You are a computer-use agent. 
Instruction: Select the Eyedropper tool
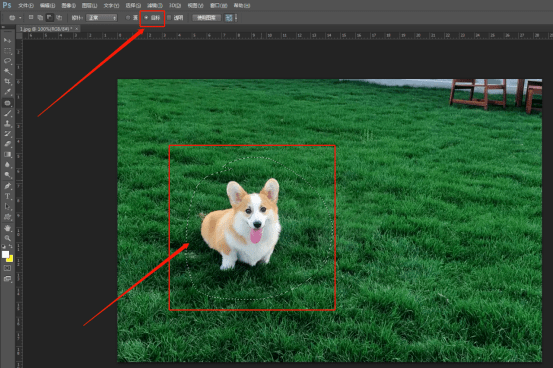point(7,92)
